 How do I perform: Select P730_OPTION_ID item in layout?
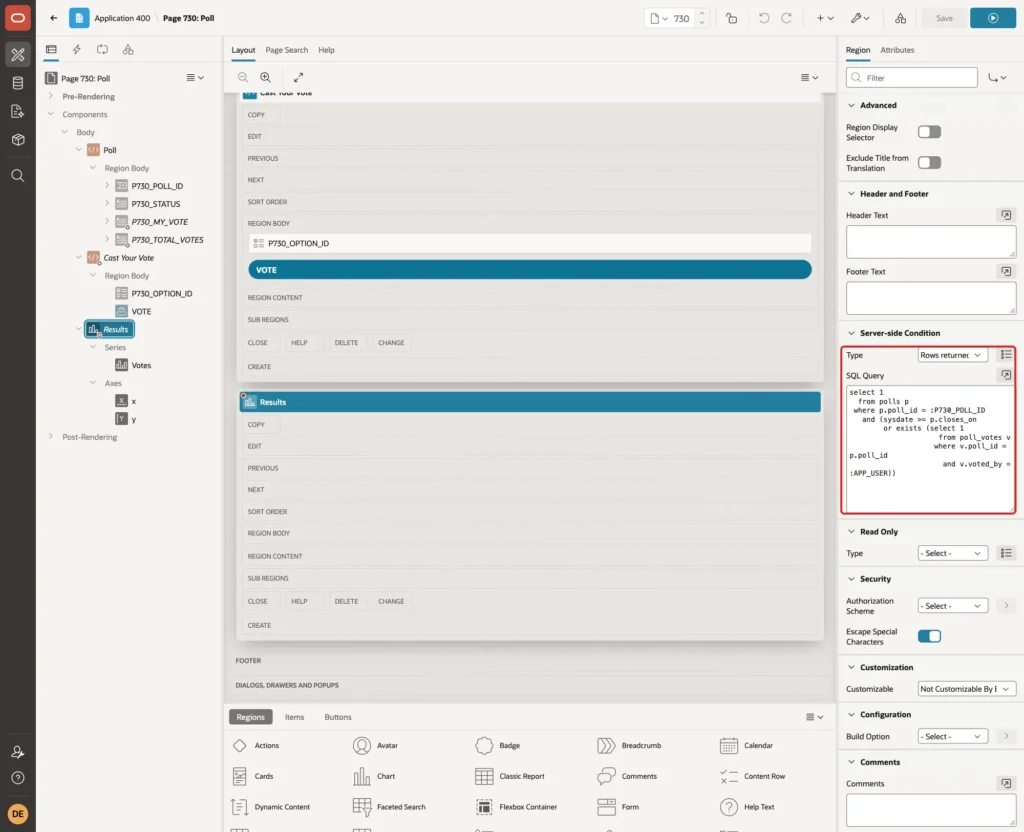pyautogui.click(x=530, y=243)
